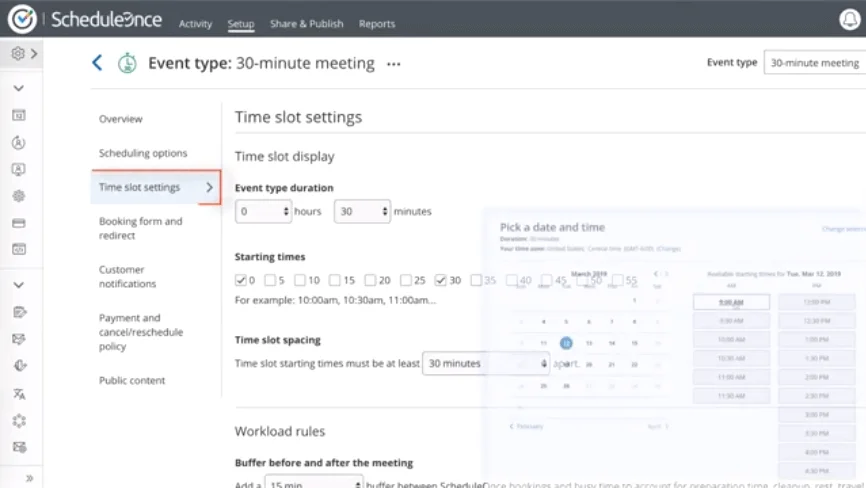This screenshot has height=488, width=866.
Task: Open the user circle icon in sidebar
Action: coord(19,143)
